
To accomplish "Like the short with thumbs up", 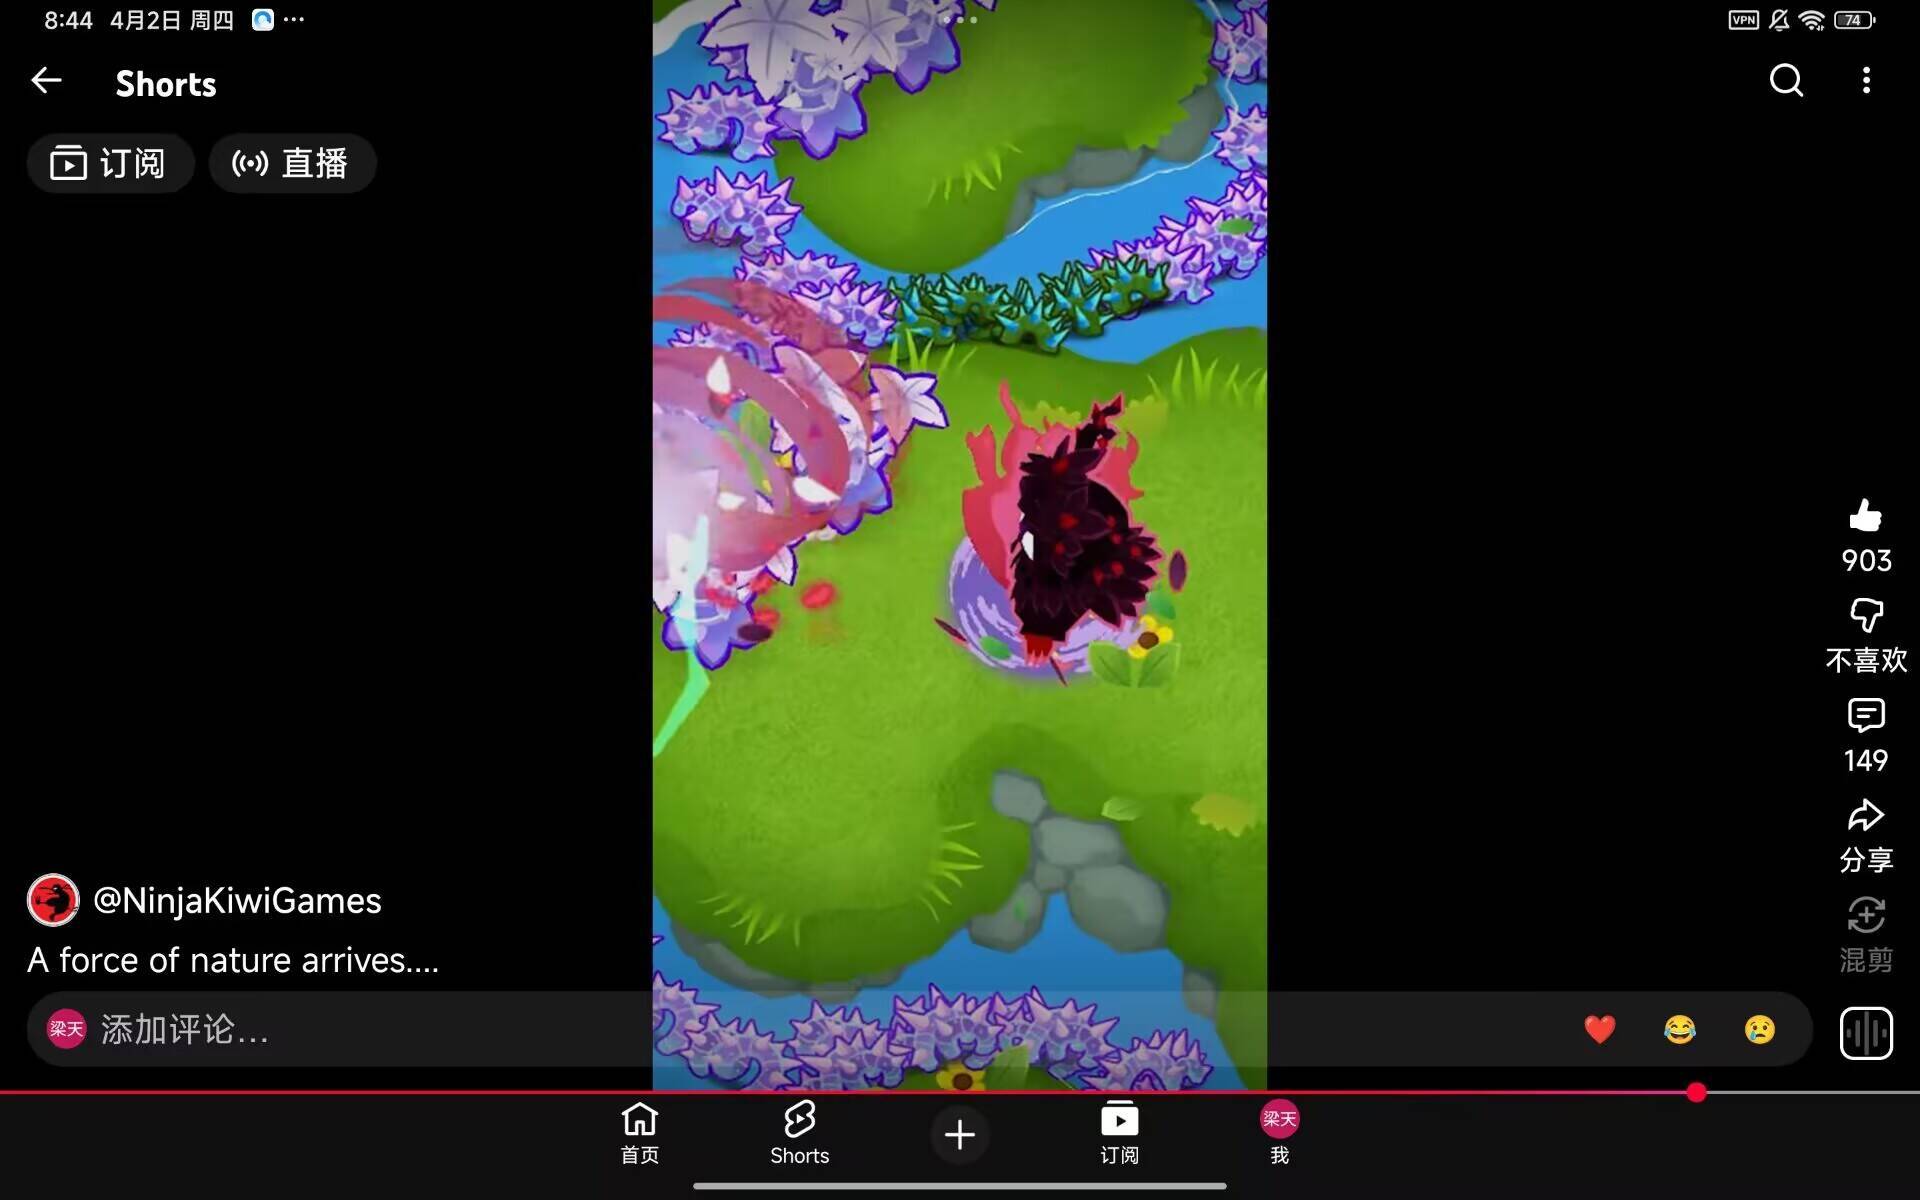I will tap(1866, 516).
